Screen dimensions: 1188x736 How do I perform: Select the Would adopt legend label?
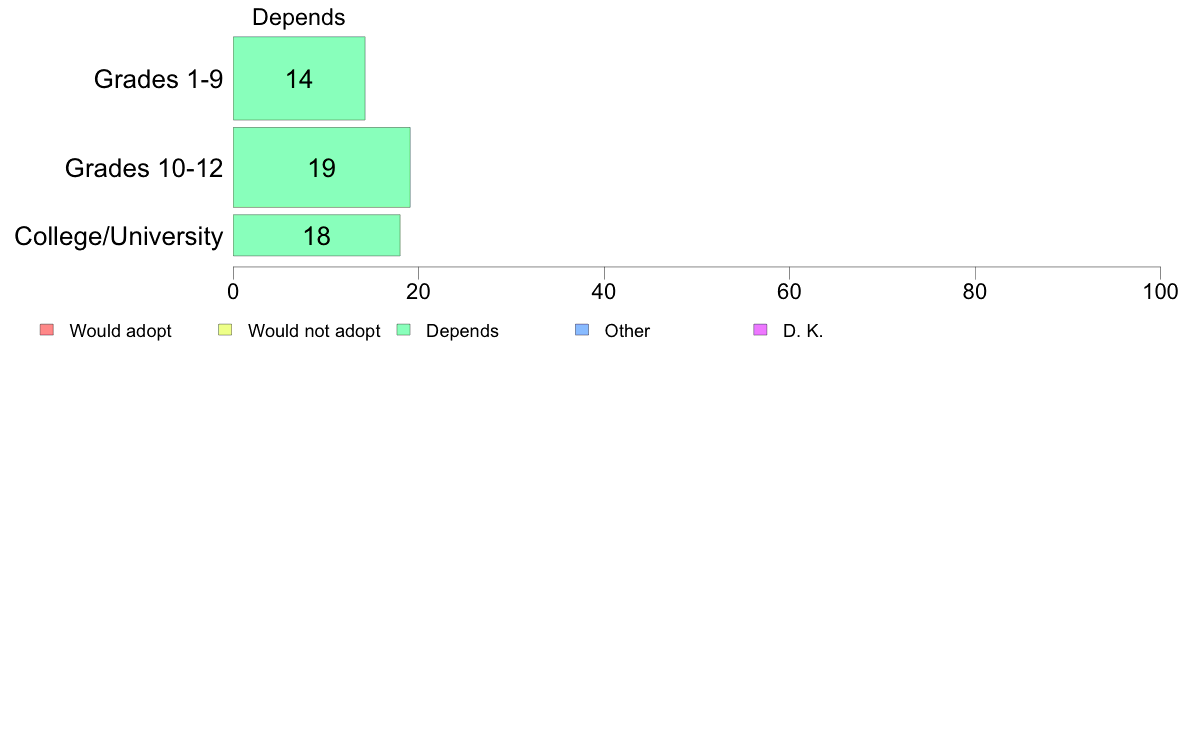click(x=120, y=331)
